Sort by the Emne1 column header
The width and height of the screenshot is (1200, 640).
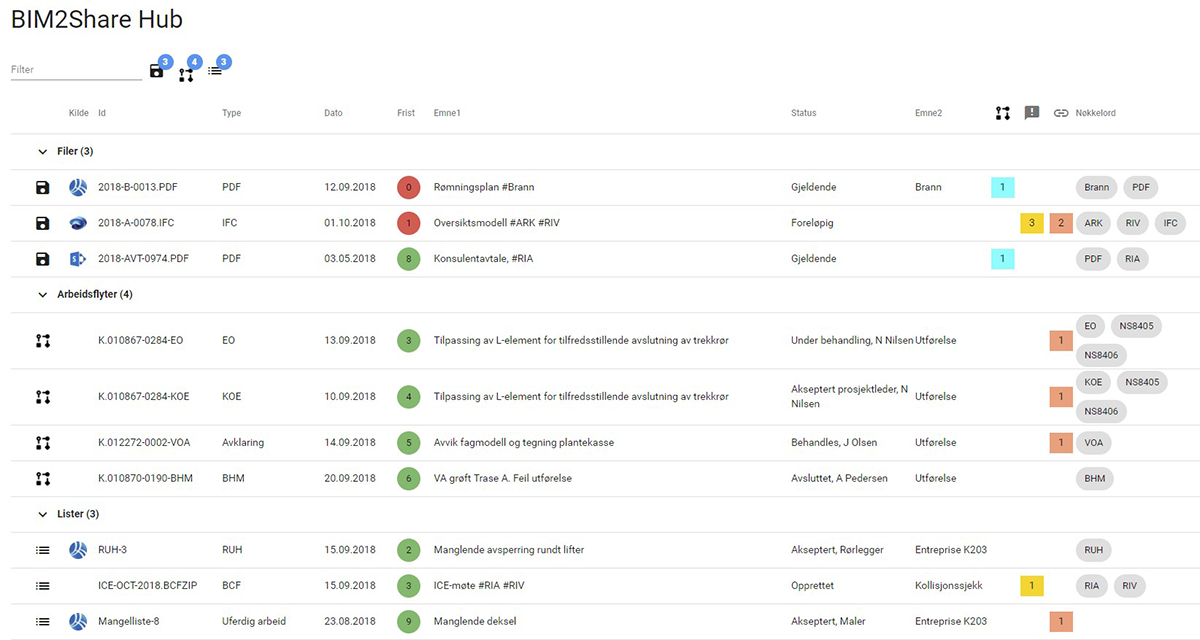(x=447, y=113)
